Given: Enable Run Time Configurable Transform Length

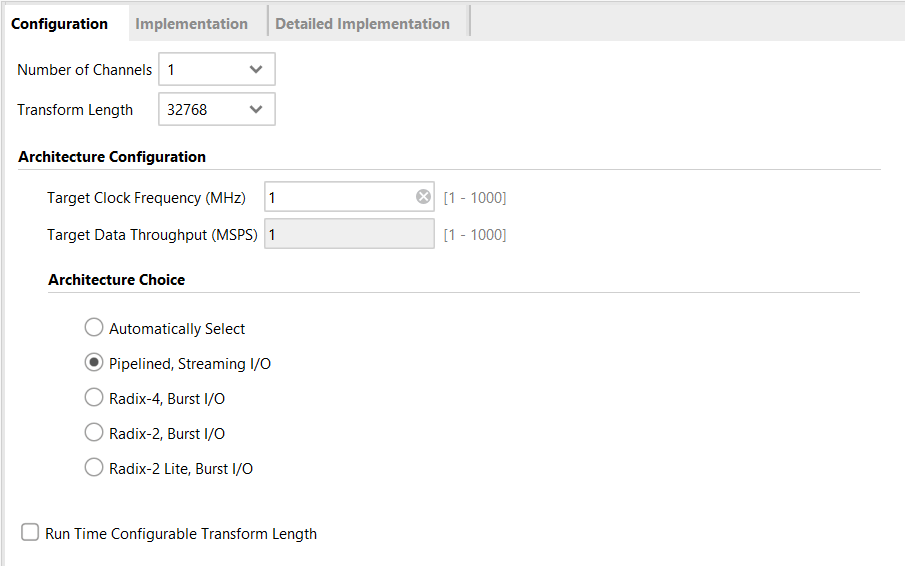Looking at the screenshot, I should click(31, 533).
